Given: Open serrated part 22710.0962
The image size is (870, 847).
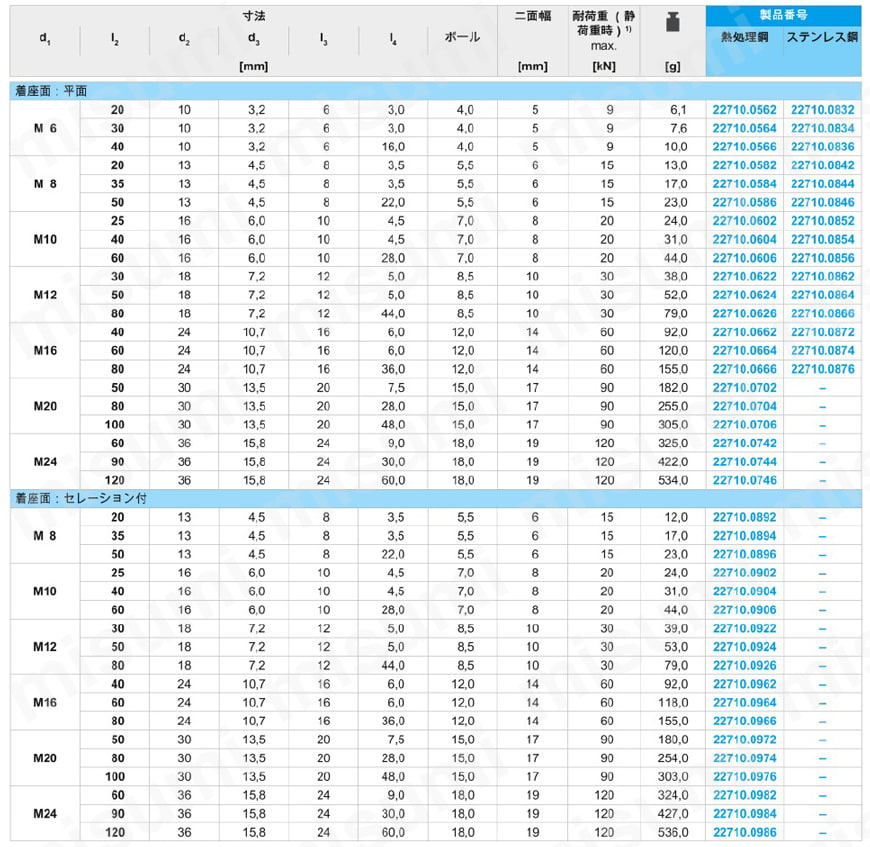Looking at the screenshot, I should 745,684.
